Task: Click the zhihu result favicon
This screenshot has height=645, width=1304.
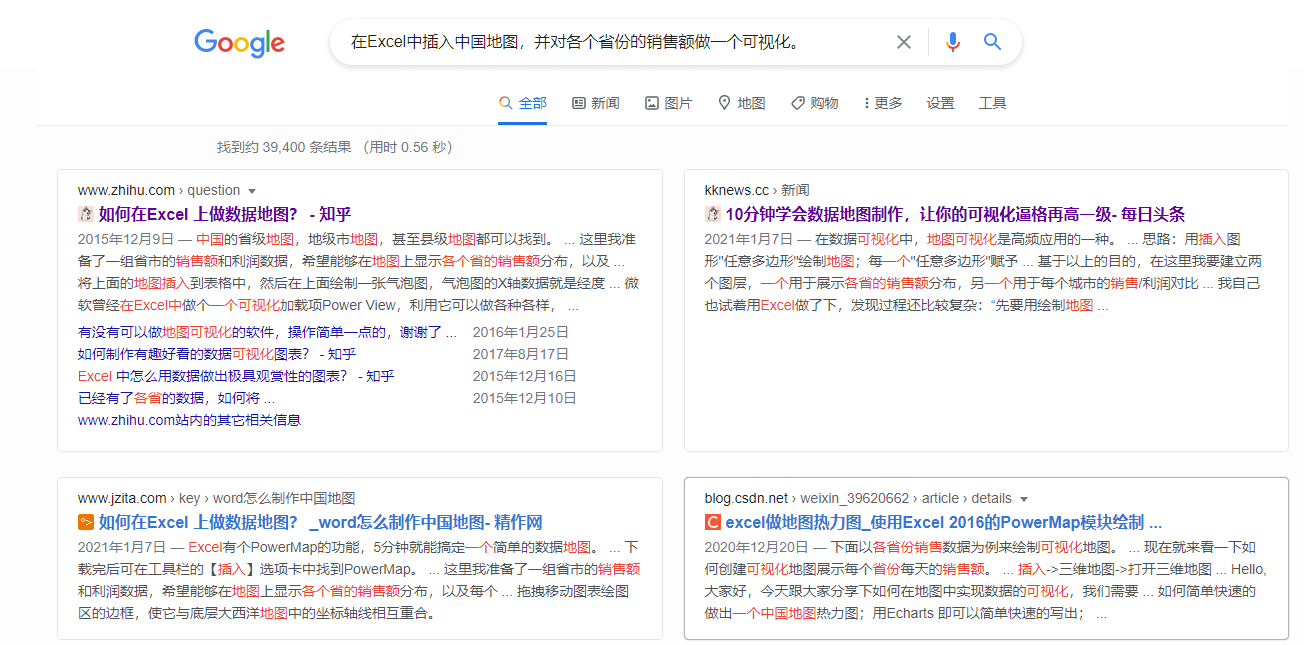Action: [85, 214]
